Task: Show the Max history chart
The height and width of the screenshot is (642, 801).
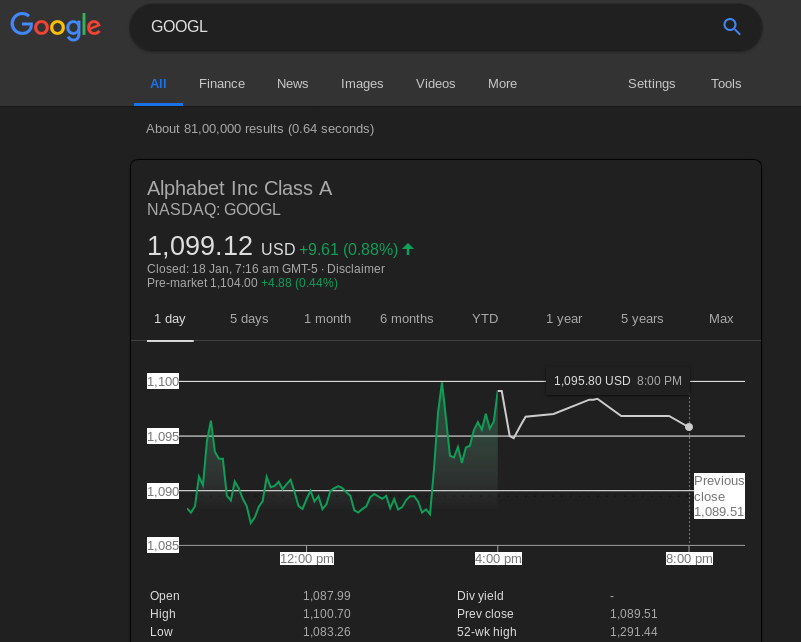Action: tap(721, 318)
